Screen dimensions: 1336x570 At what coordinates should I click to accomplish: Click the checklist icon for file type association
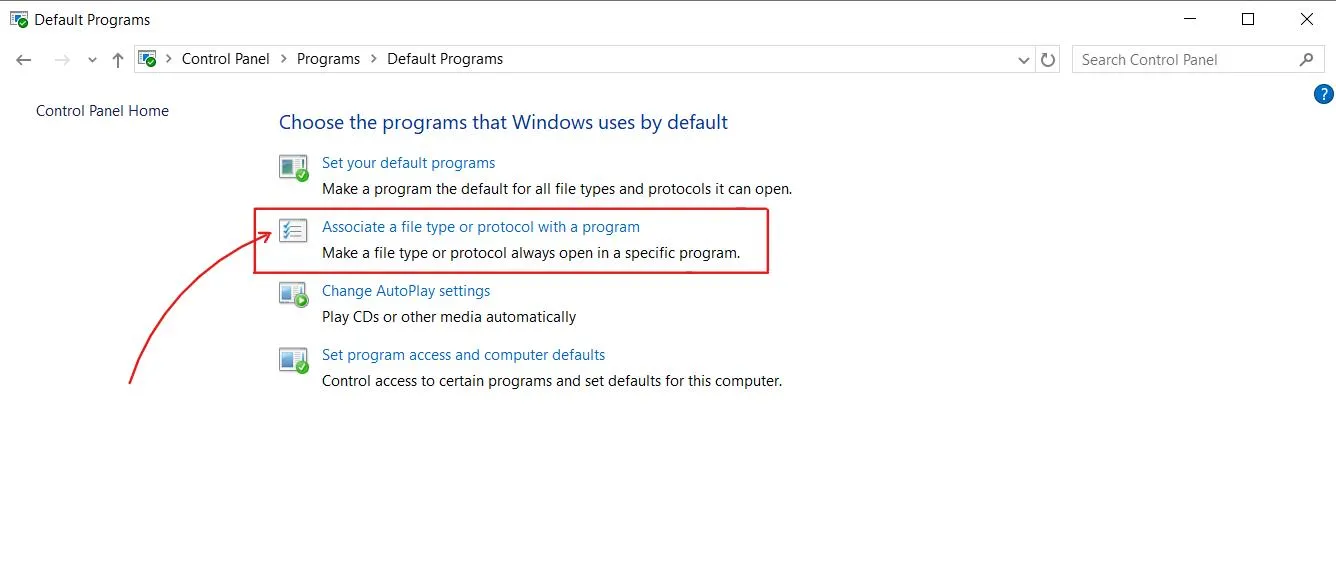[x=293, y=231]
